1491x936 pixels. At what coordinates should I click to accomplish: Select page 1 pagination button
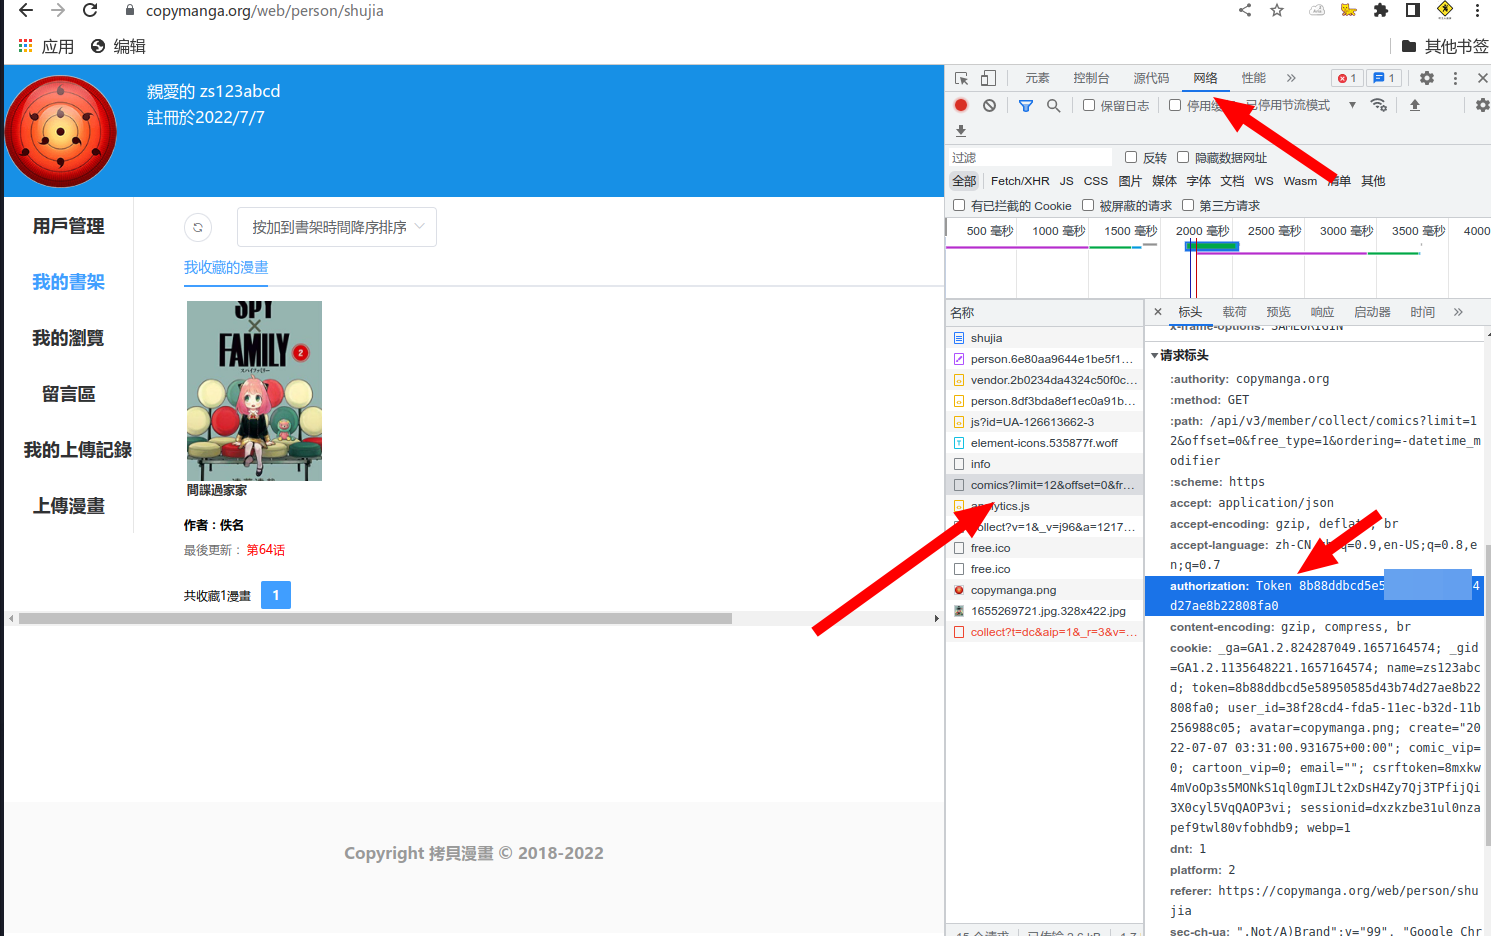tap(276, 595)
